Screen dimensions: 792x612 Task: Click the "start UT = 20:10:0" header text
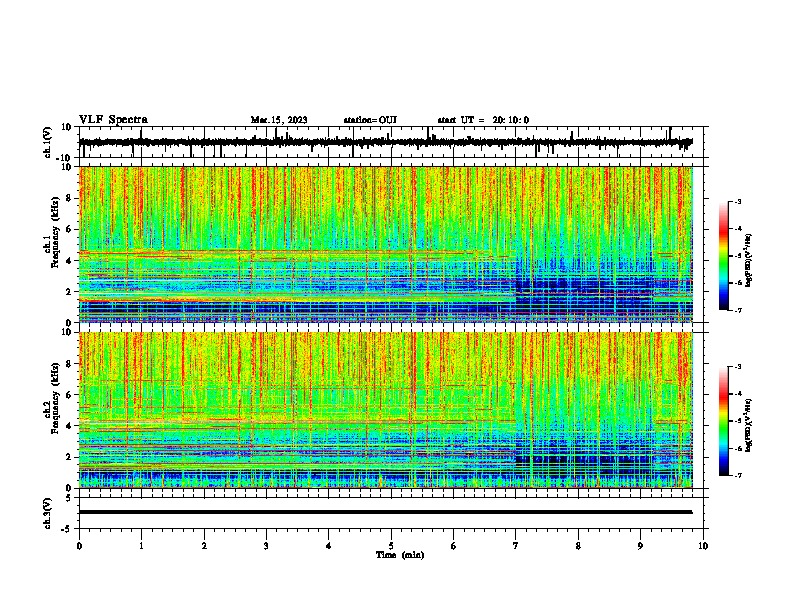tap(483, 120)
